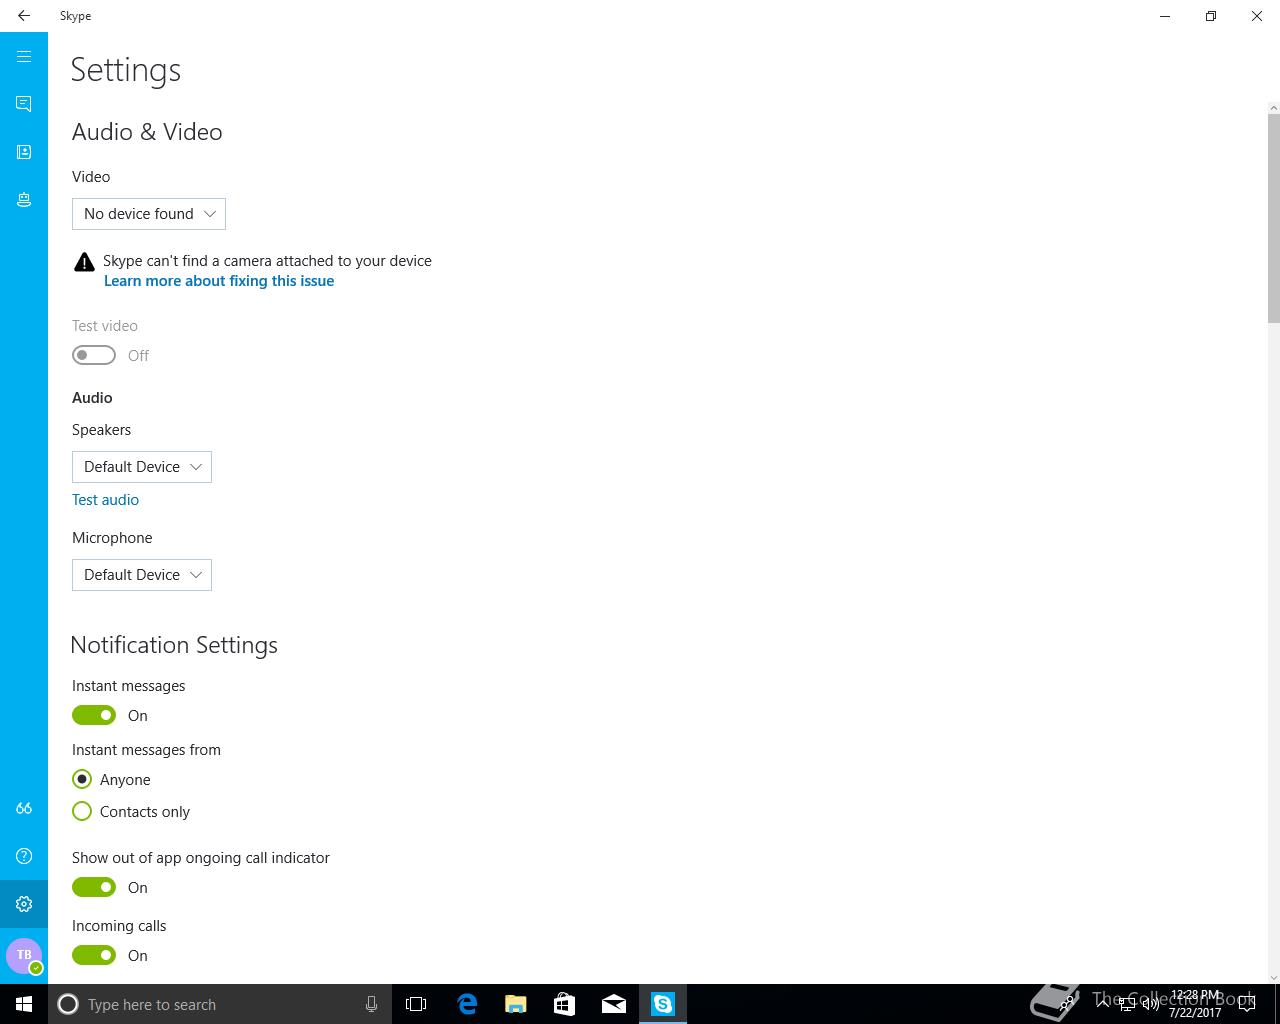Viewport: 1280px width, 1024px height.
Task: Click the Type here to search box
Action: tap(218, 1004)
